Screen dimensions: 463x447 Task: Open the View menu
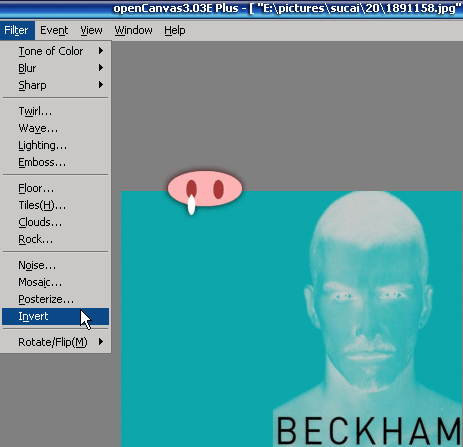(91, 30)
